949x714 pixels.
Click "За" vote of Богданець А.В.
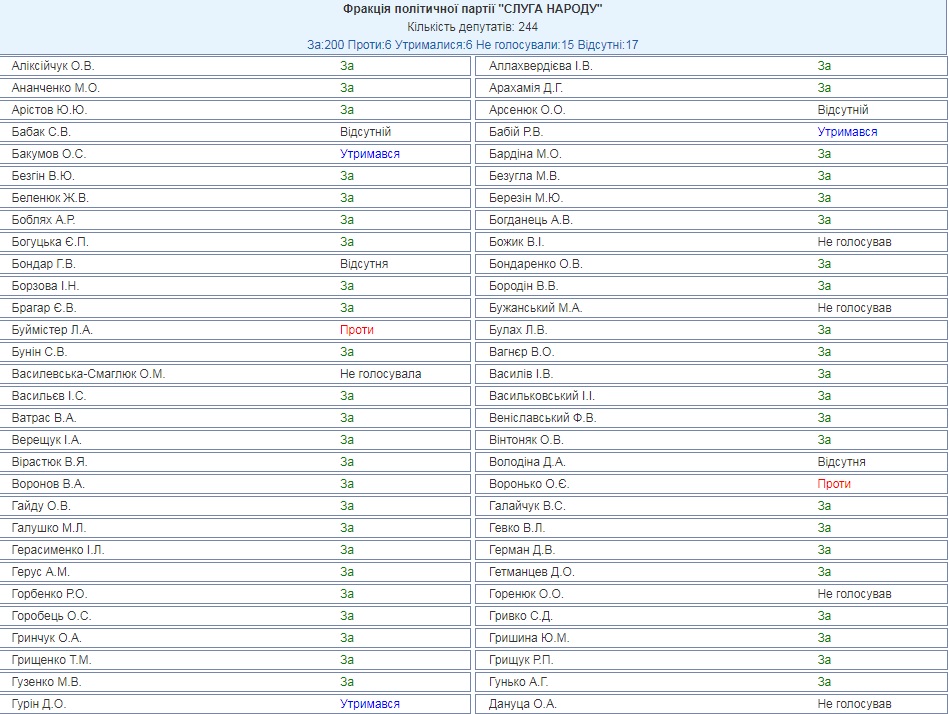(x=824, y=220)
